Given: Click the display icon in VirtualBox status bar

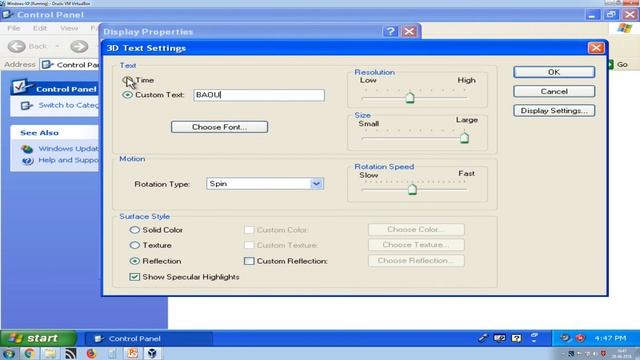Looking at the screenshot, I should pos(499,338).
